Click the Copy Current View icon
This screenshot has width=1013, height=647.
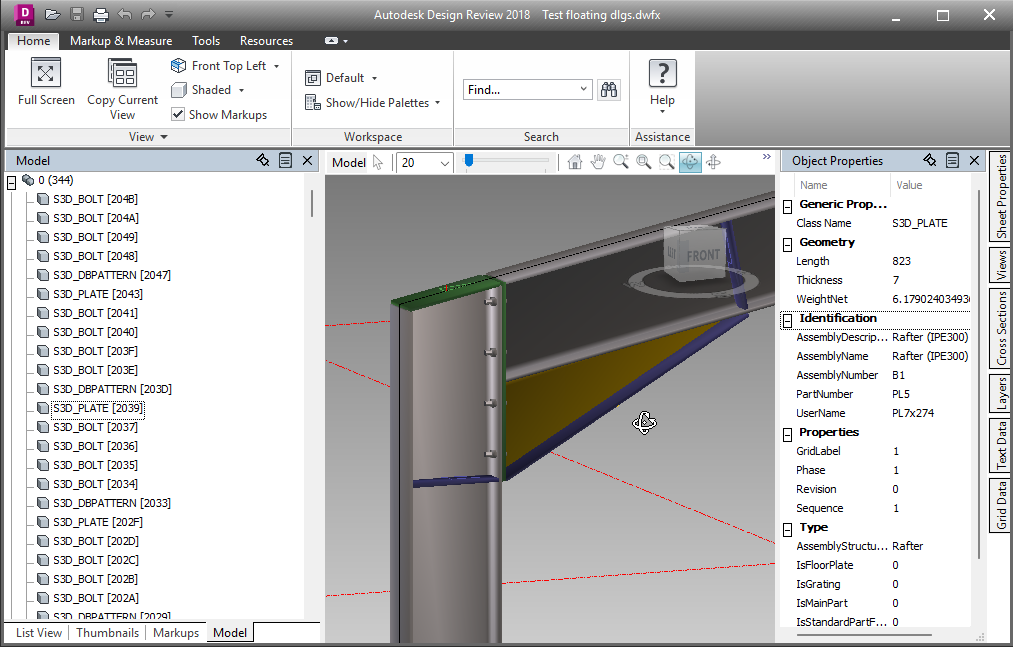click(x=122, y=74)
